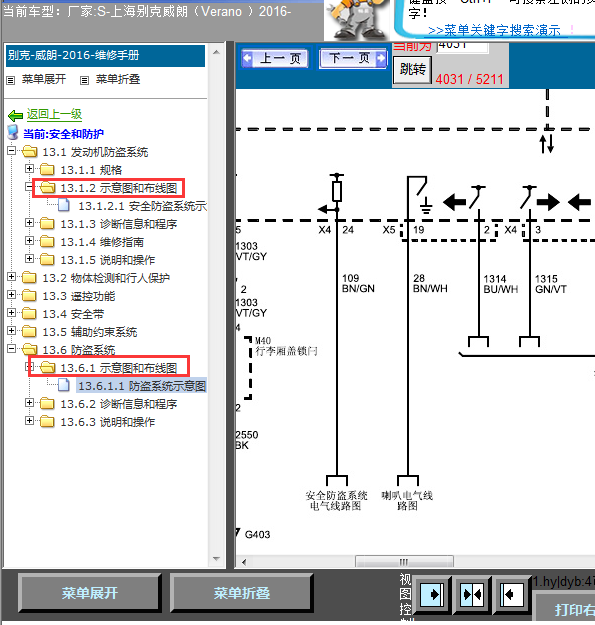Viewport: 595px width, 625px height.
Task: Open 13.6.1.1 防盗系统示意图 document
Action: click(142, 386)
